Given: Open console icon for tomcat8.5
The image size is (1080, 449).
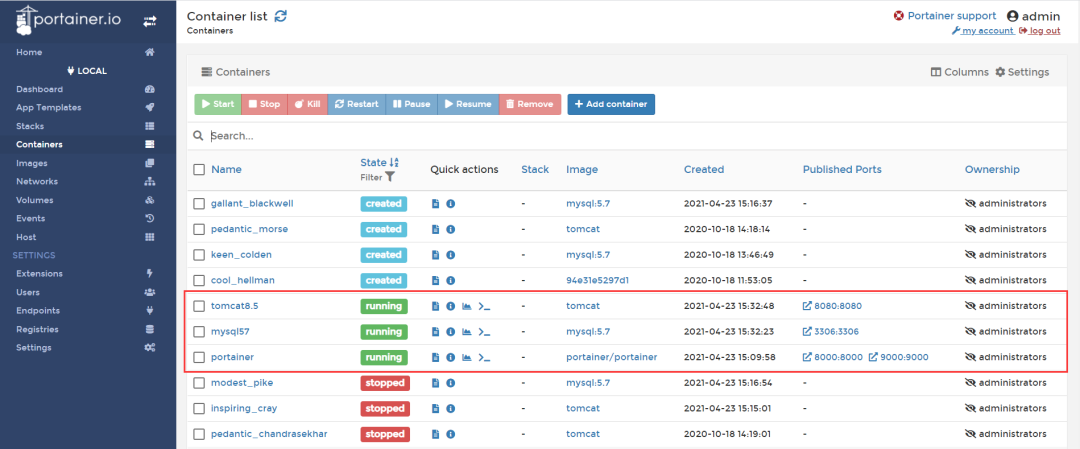Looking at the screenshot, I should [x=484, y=306].
